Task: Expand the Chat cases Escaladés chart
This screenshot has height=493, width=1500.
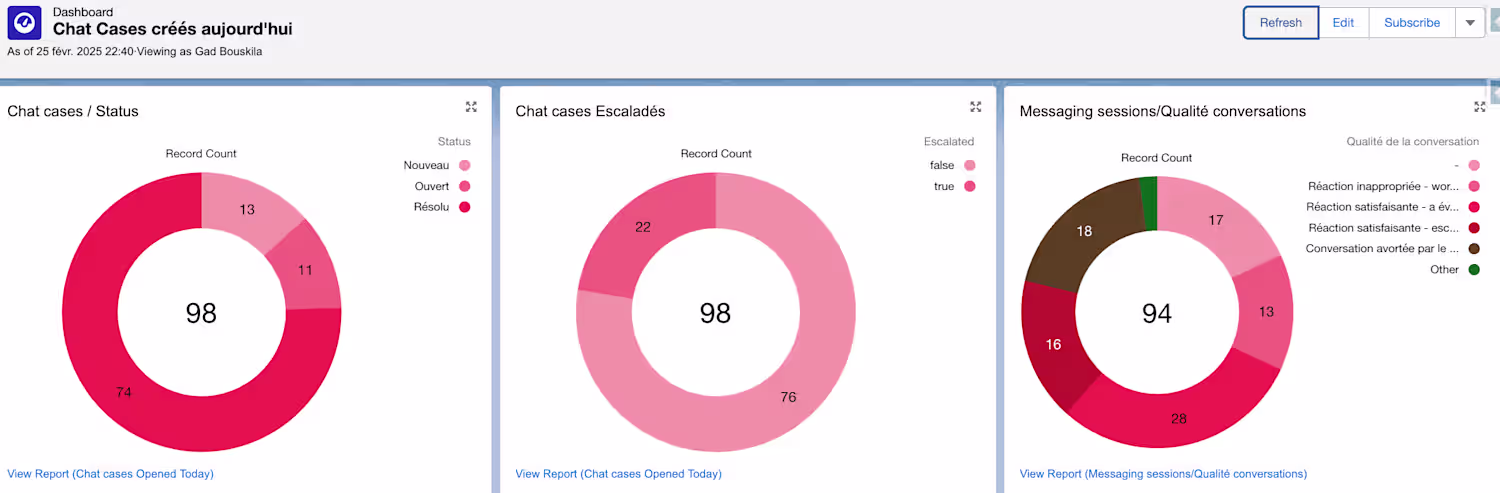Action: pos(976,107)
